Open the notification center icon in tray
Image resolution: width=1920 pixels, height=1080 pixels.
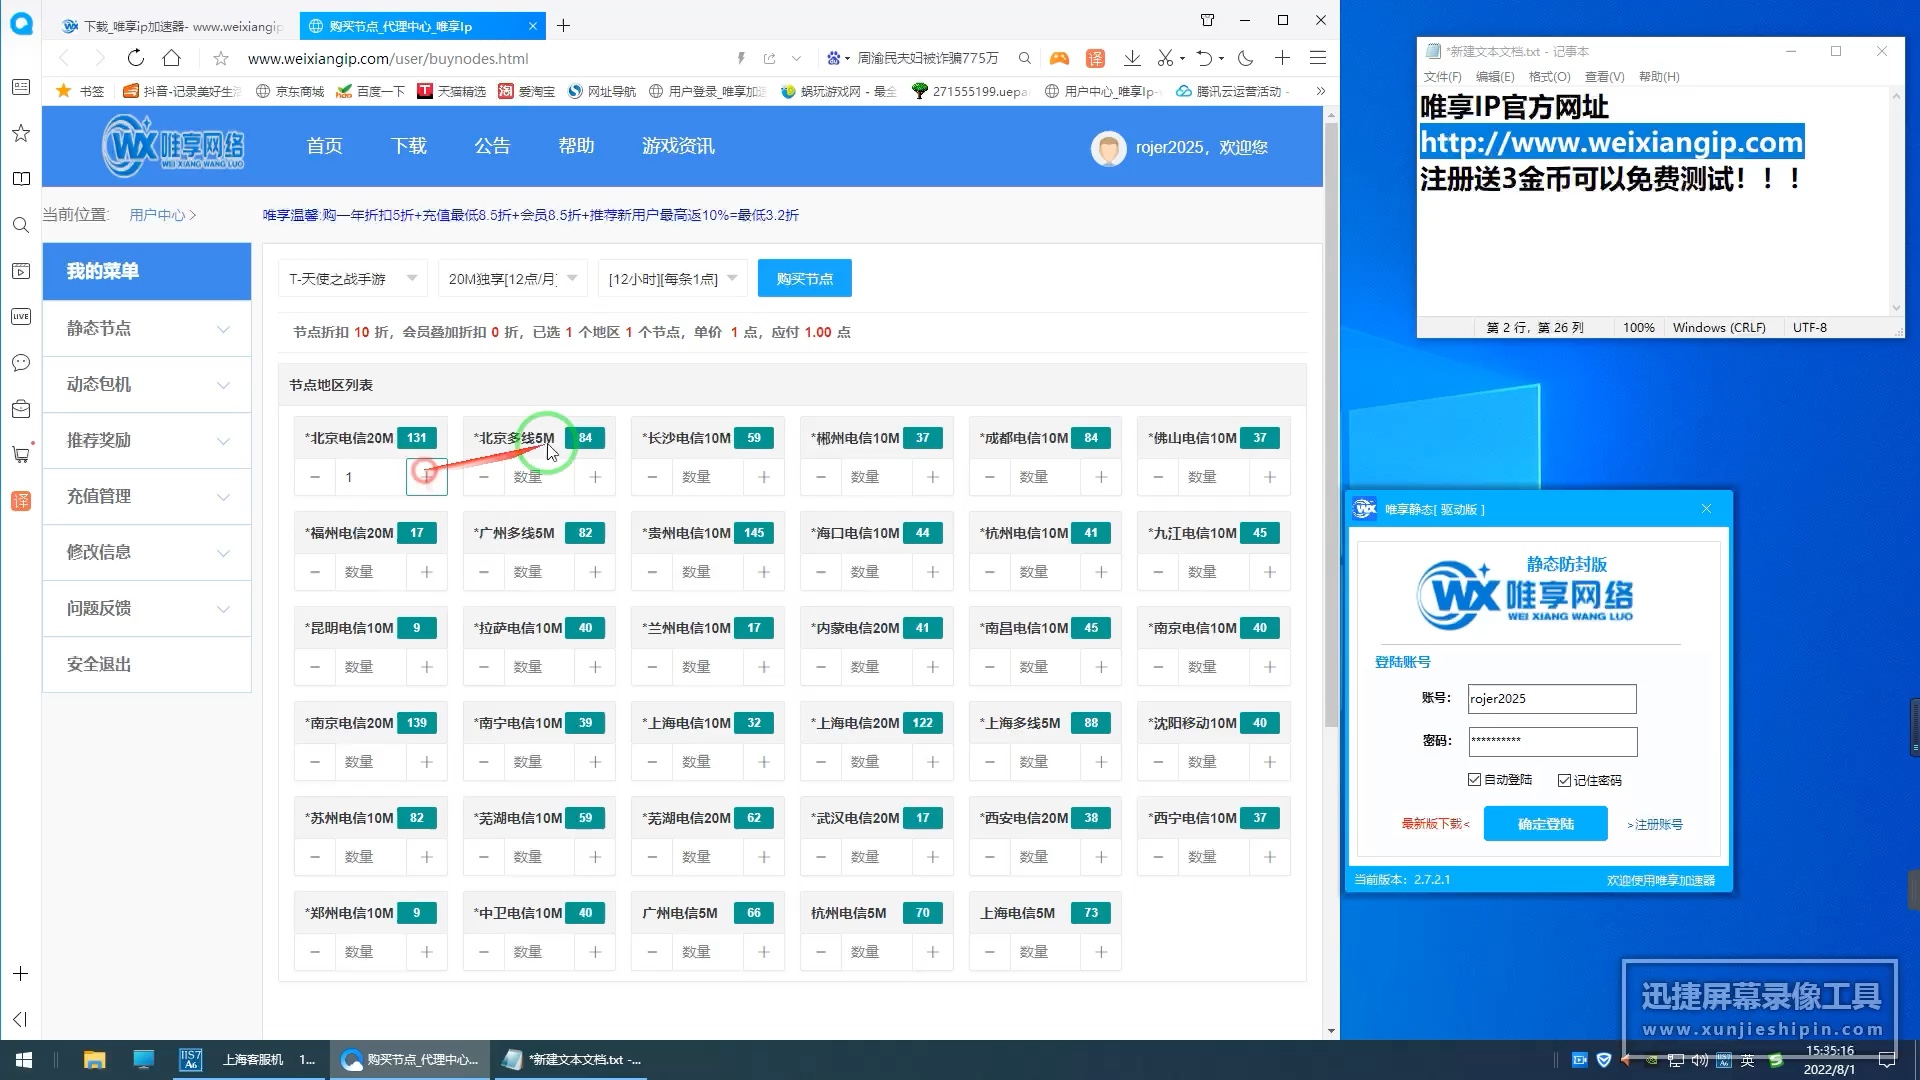(1887, 1060)
